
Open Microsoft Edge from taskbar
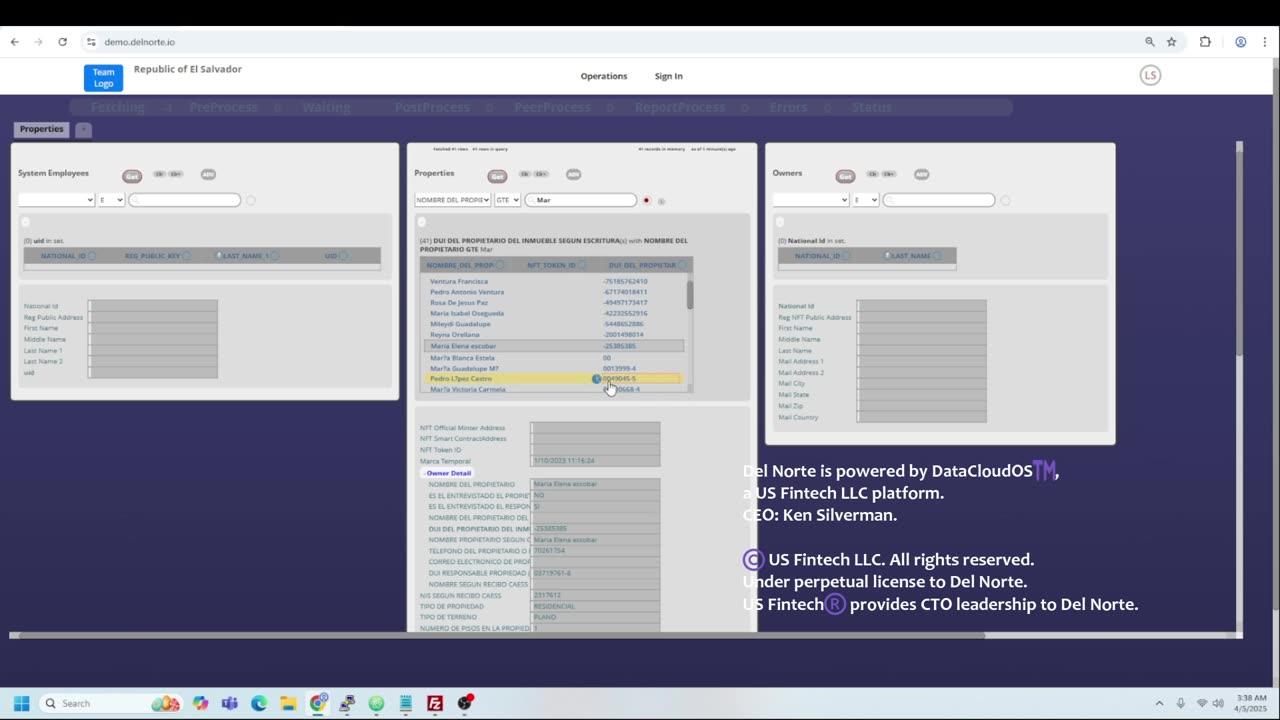(x=259, y=703)
